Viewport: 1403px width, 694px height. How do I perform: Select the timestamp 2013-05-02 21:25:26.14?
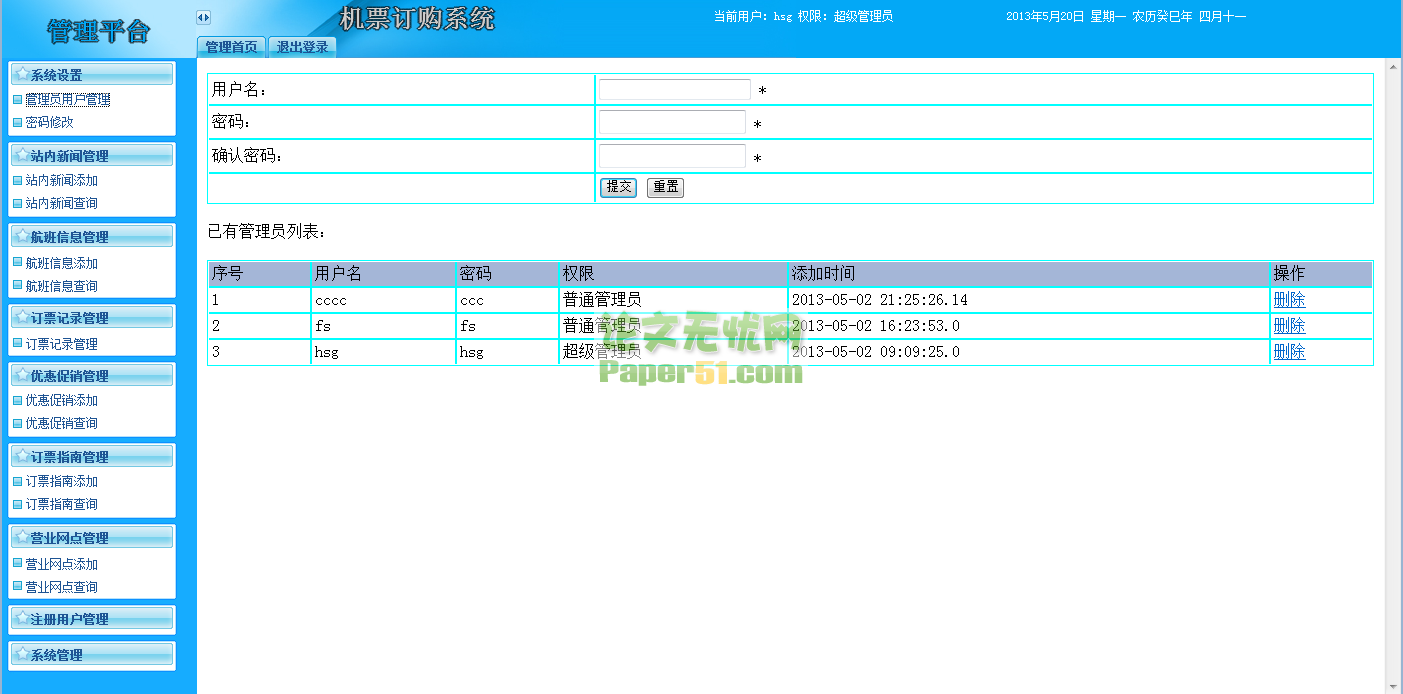point(880,300)
